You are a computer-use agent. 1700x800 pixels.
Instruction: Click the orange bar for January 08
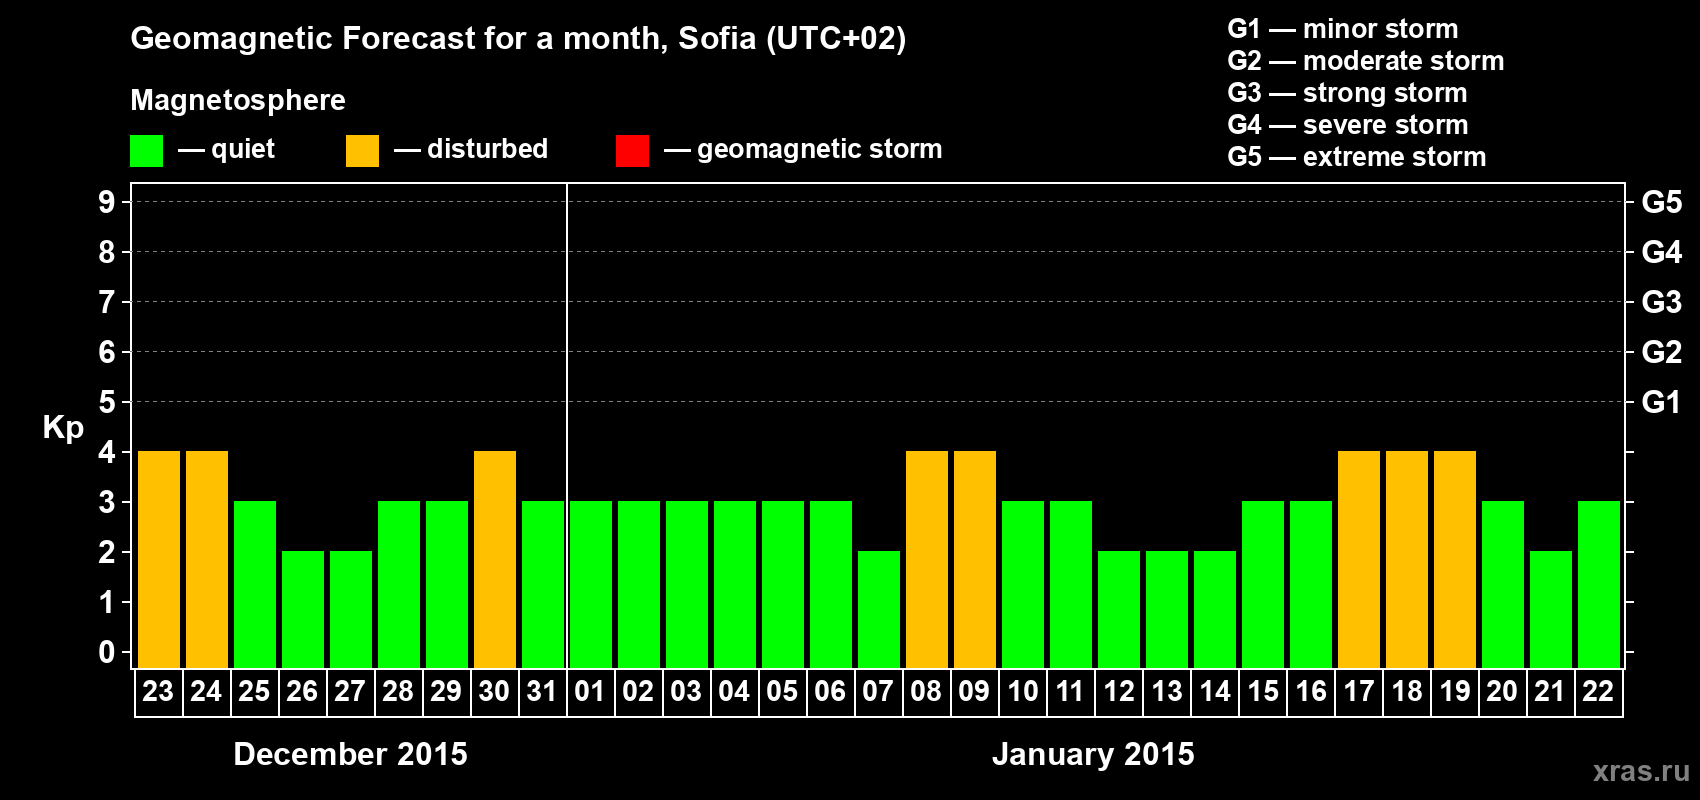click(927, 559)
